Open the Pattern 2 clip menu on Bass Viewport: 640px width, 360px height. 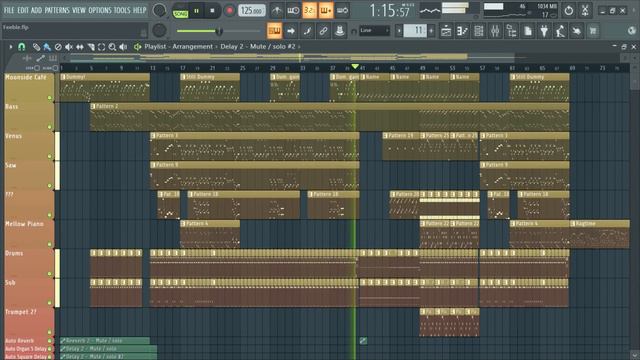click(93, 106)
